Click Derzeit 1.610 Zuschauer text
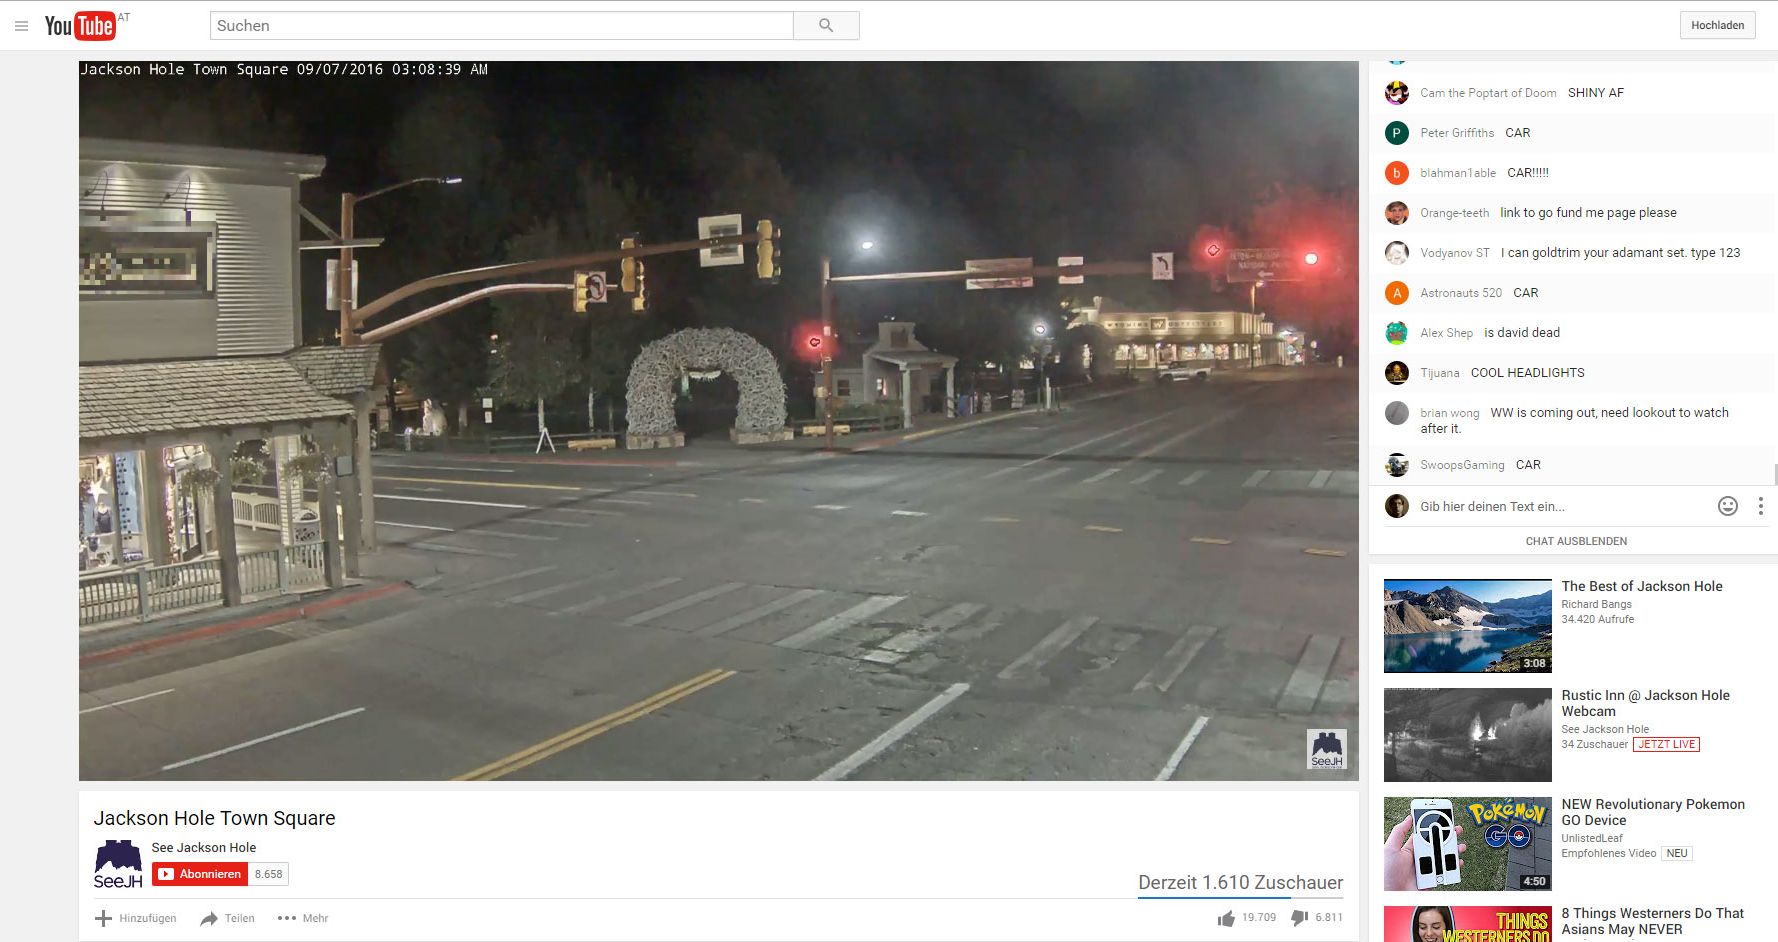The height and width of the screenshot is (942, 1778). coord(1240,883)
